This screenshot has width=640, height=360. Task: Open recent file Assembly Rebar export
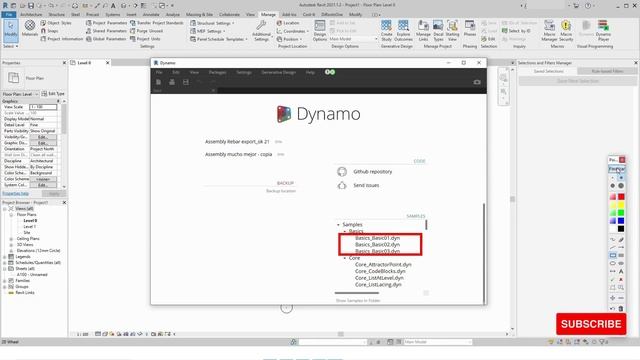(237, 142)
